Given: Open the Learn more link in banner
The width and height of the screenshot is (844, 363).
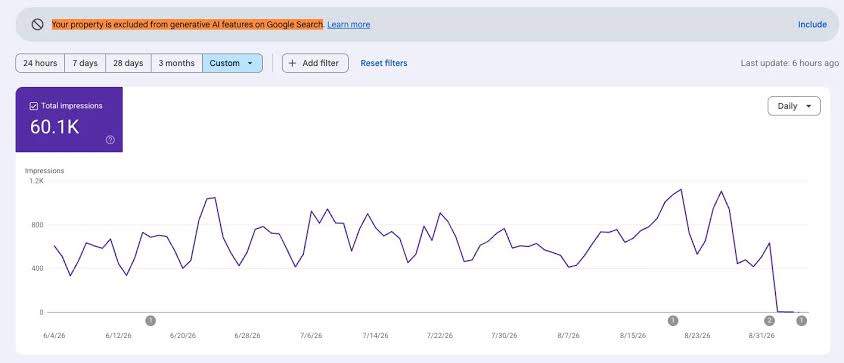Looking at the screenshot, I should (x=348, y=24).
